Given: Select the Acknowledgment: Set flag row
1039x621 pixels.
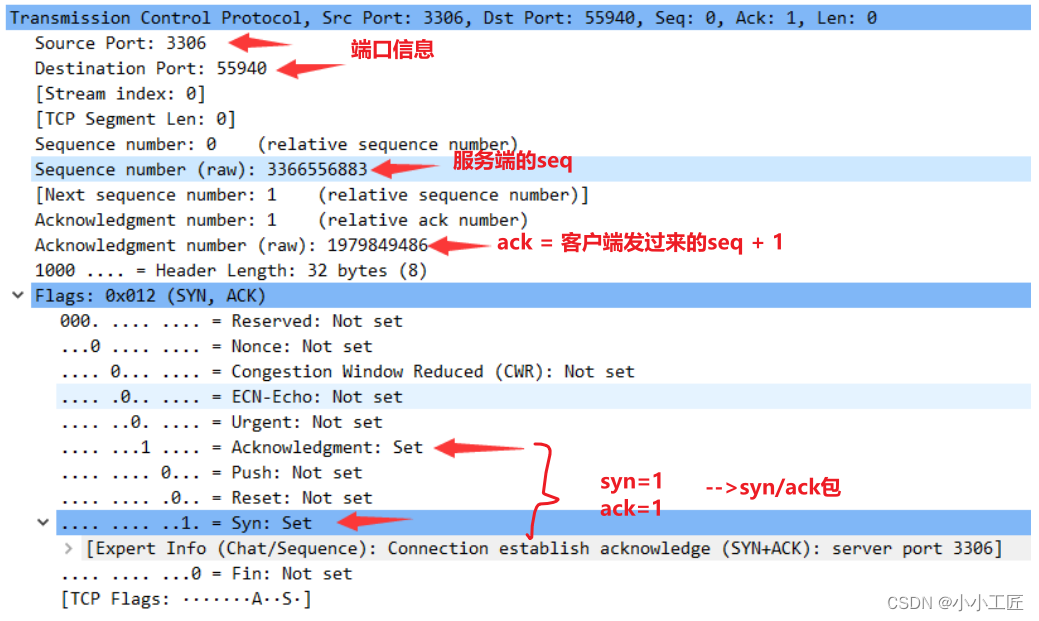Looking at the screenshot, I should 242,447.
